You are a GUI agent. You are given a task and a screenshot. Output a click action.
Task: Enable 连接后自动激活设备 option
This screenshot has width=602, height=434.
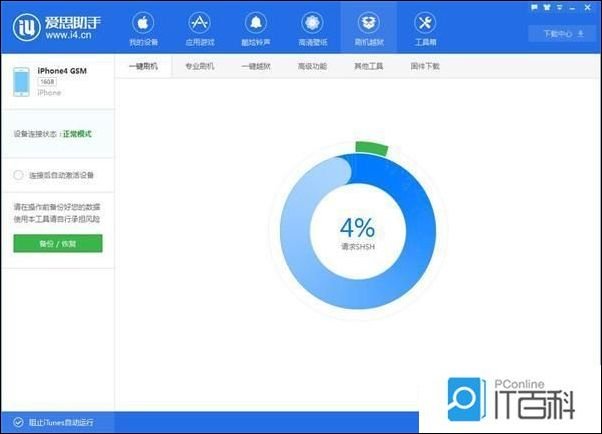(x=19, y=175)
